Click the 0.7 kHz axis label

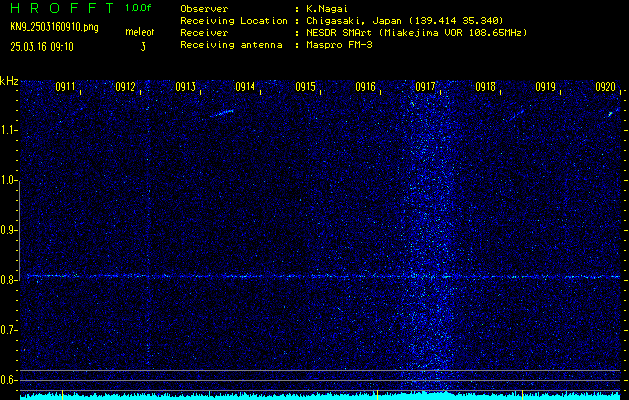tap(8, 330)
